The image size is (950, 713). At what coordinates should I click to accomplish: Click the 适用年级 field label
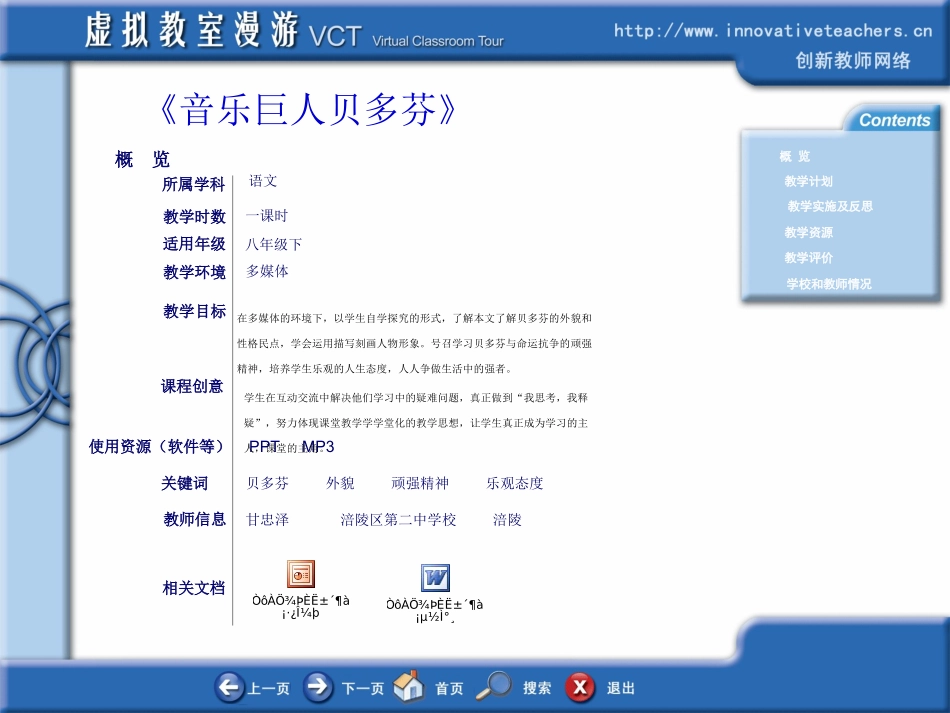point(194,244)
